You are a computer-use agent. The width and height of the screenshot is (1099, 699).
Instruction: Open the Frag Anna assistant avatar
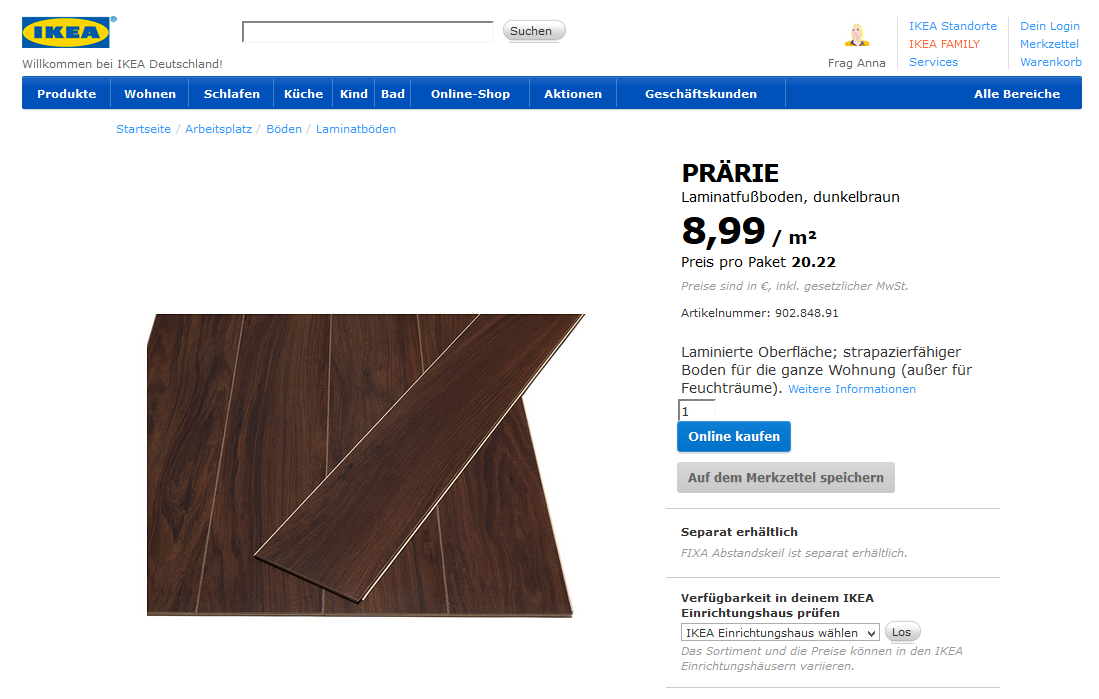coord(856,35)
